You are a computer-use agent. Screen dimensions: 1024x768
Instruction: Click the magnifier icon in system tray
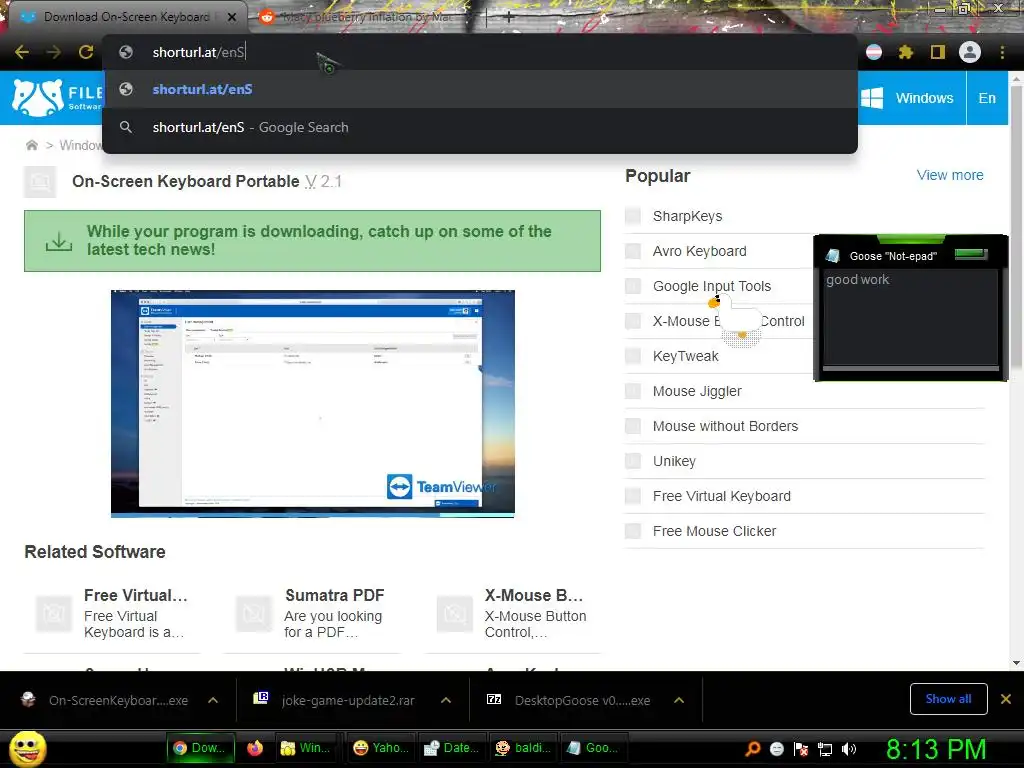[x=753, y=748]
